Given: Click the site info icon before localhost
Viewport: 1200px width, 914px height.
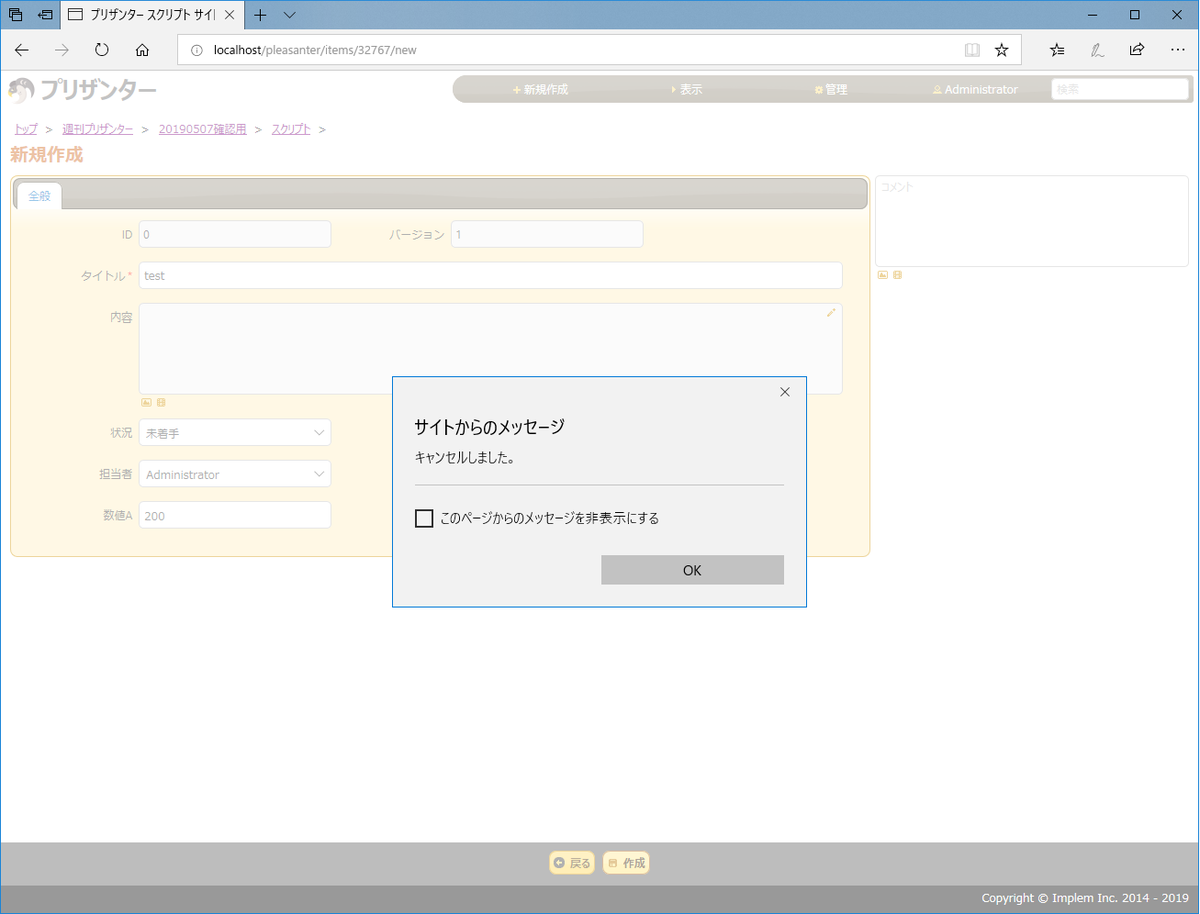Looking at the screenshot, I should pos(197,50).
